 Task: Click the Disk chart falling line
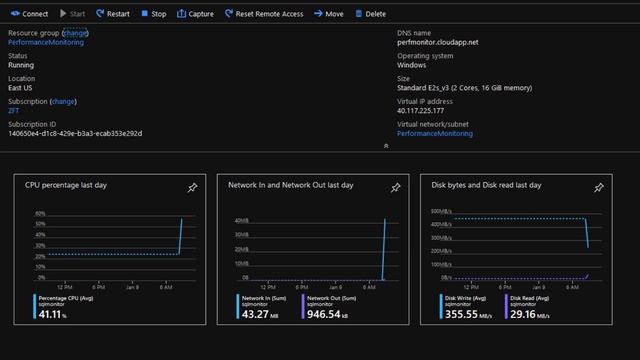tap(587, 233)
